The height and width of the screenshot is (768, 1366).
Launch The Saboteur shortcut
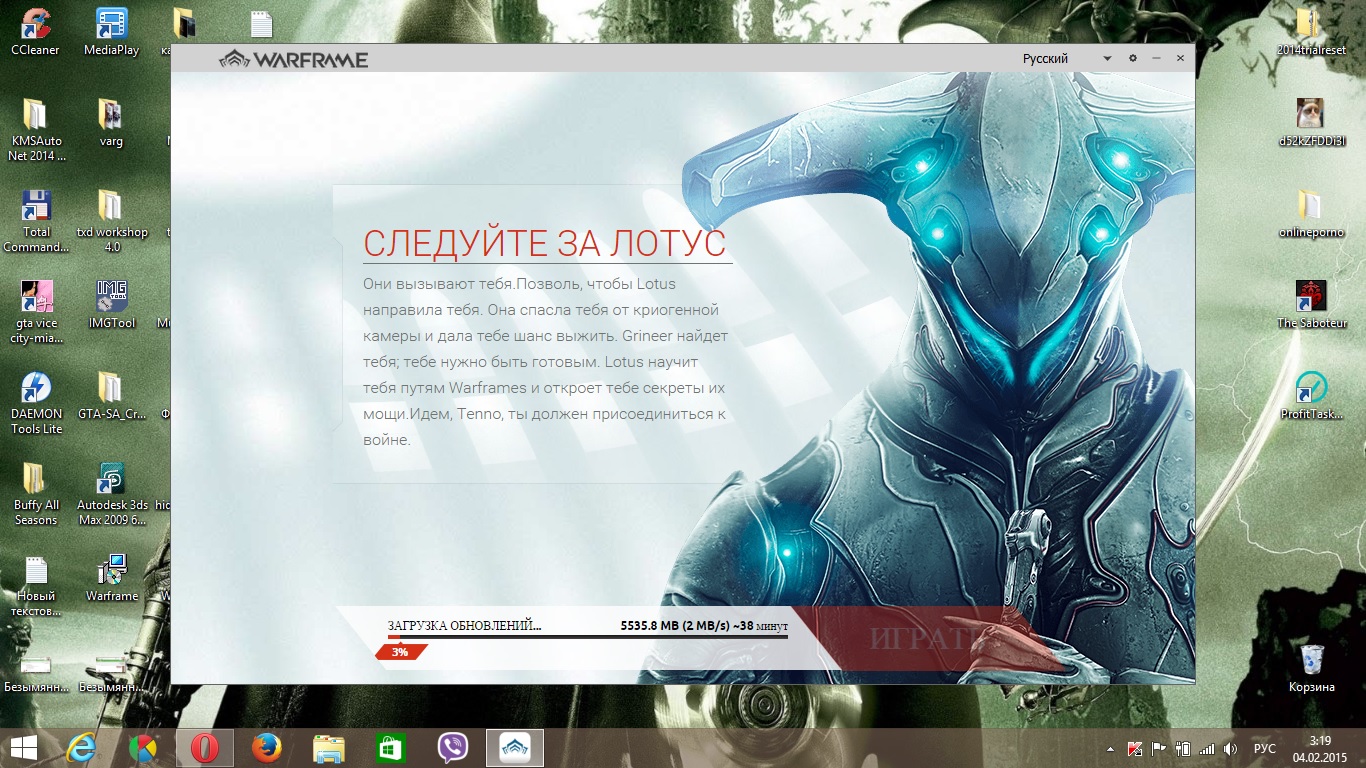click(1310, 305)
